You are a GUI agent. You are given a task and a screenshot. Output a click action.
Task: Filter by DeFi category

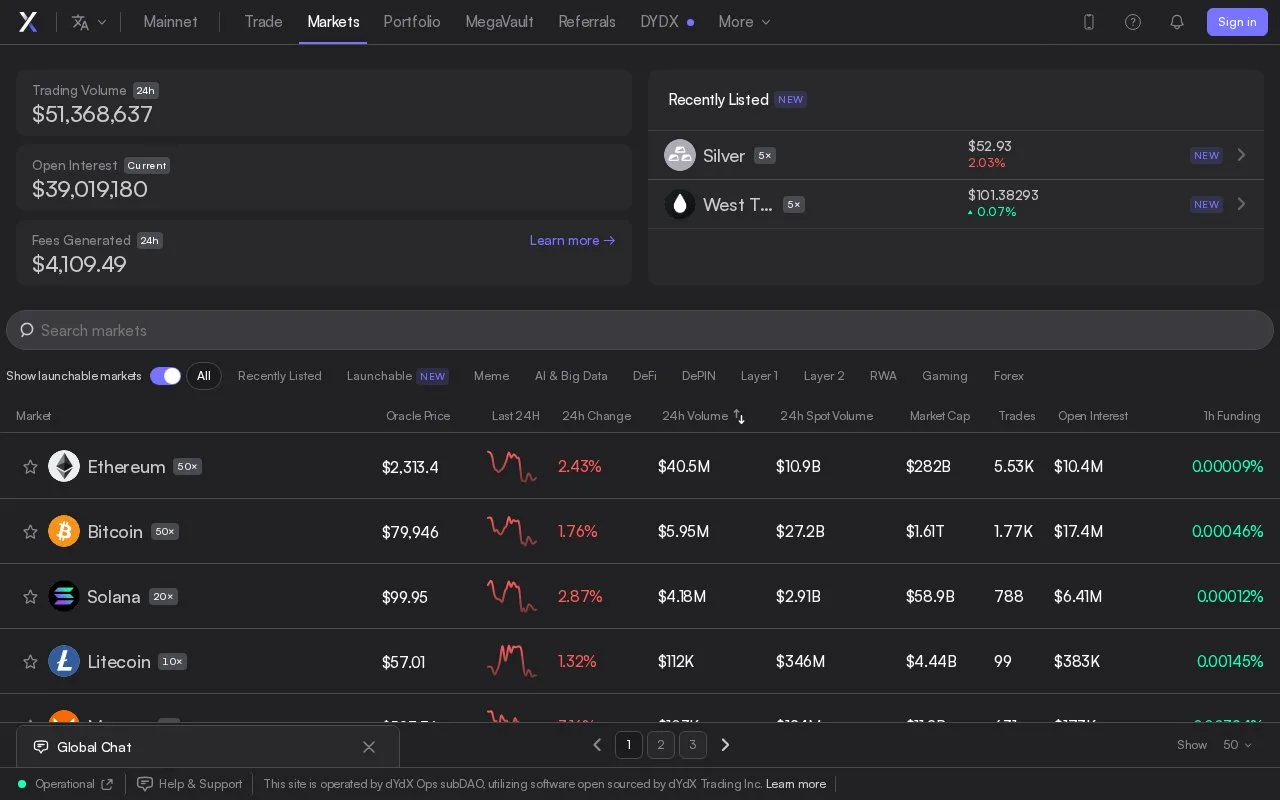(x=645, y=376)
